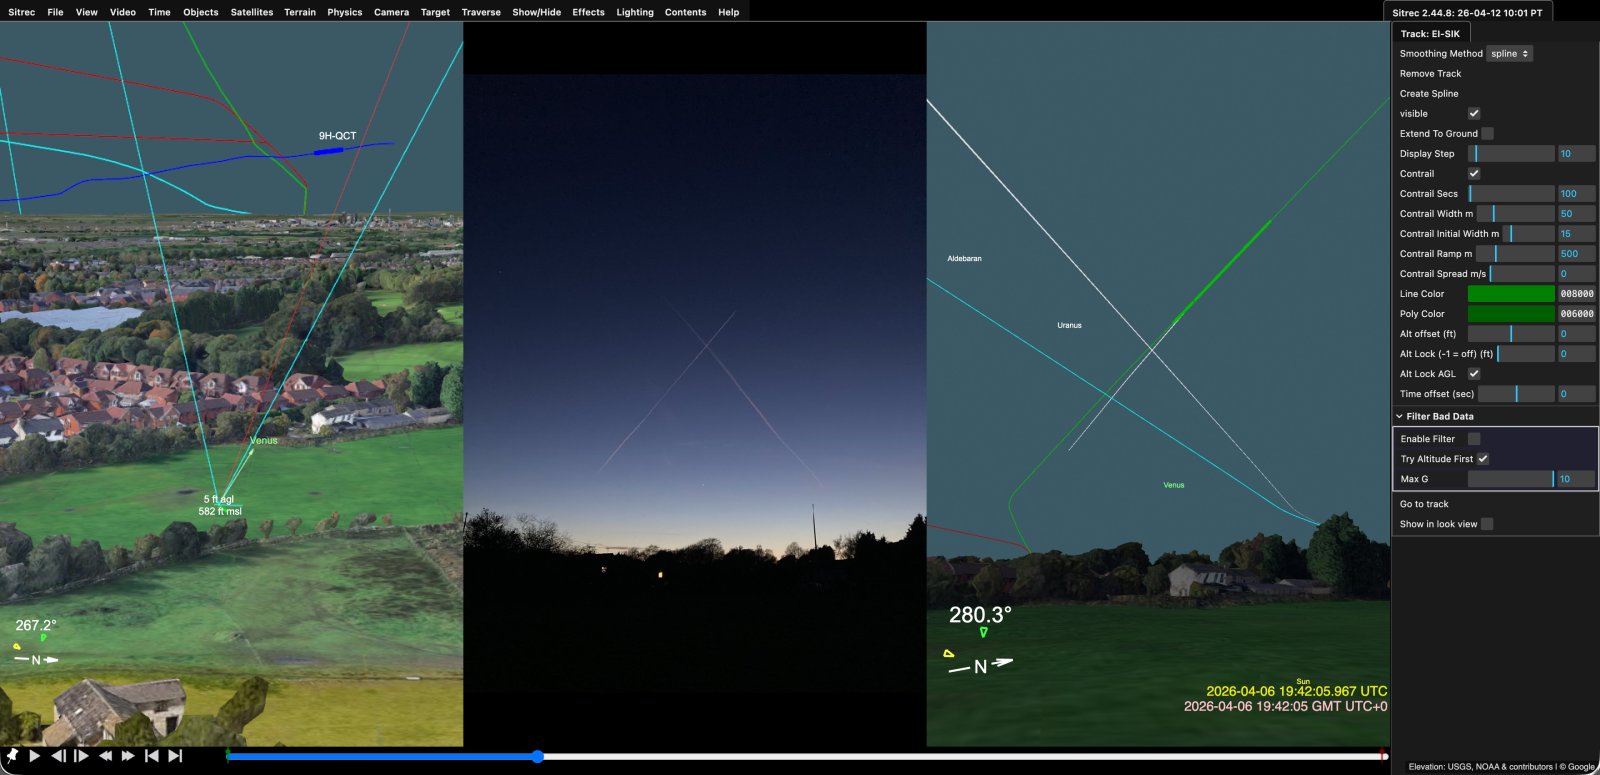The height and width of the screenshot is (775, 1600).
Task: Check the Enable Filter checkbox
Action: pos(1474,439)
